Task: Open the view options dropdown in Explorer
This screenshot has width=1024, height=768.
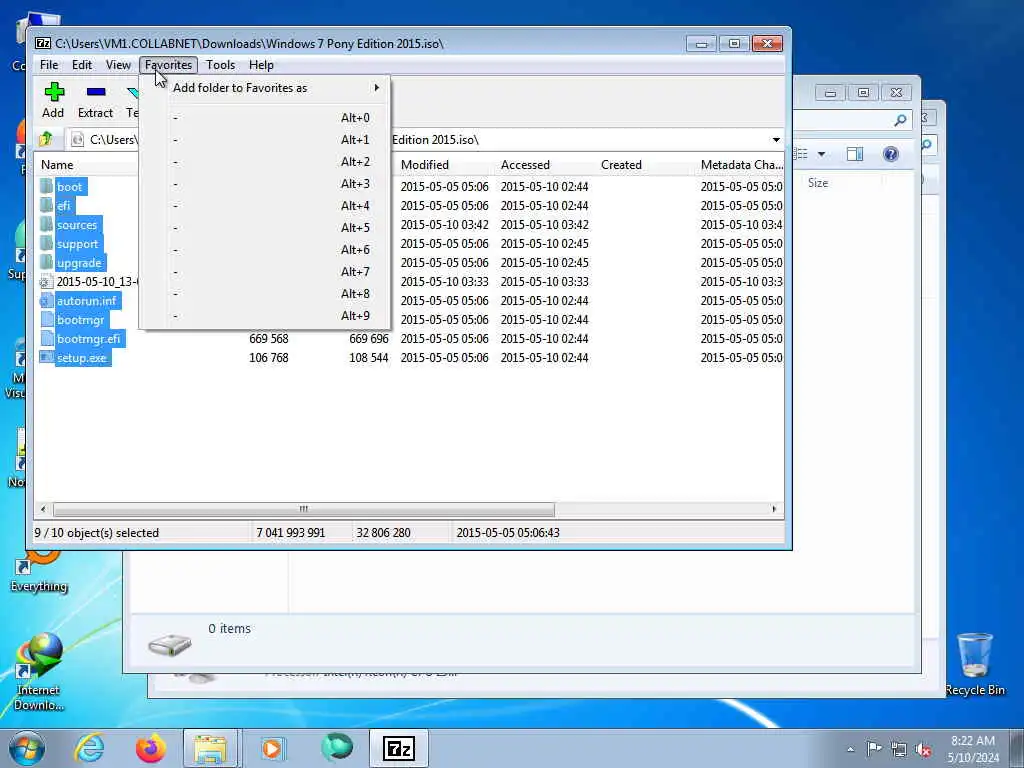Action: click(822, 154)
